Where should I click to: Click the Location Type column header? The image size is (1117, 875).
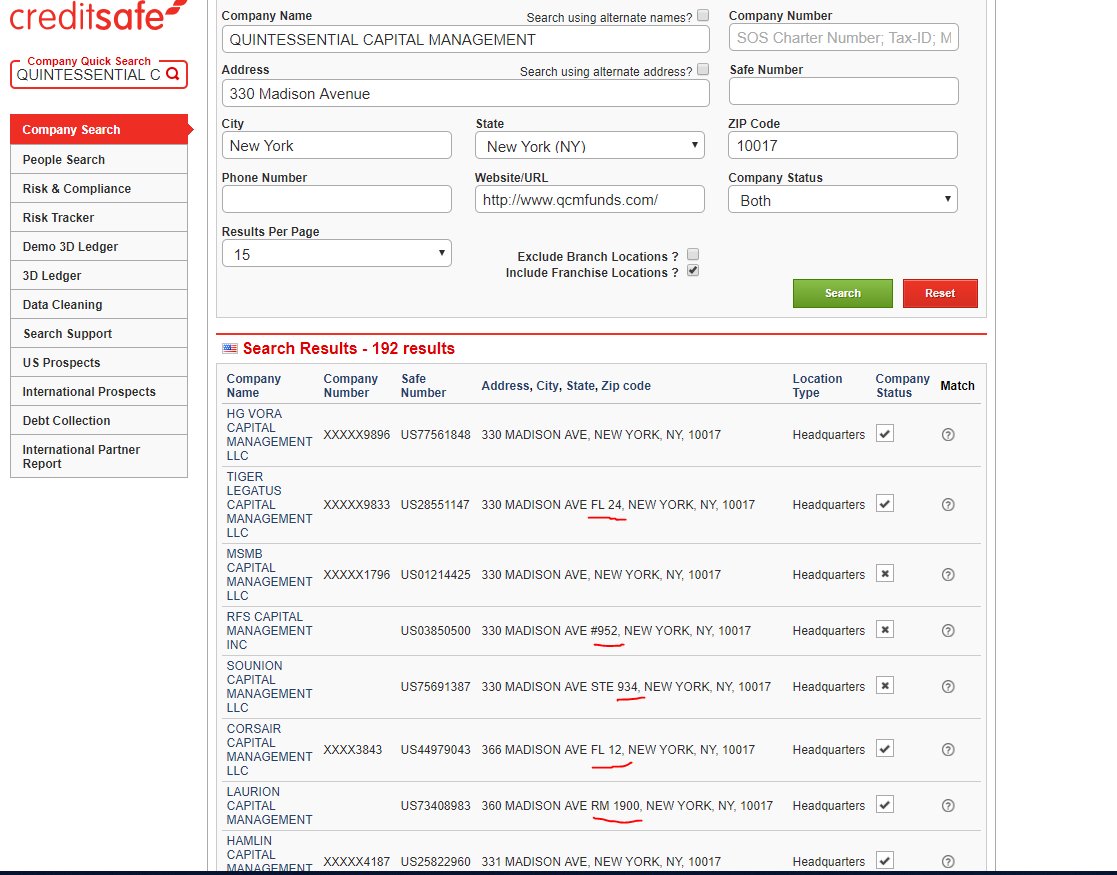(x=817, y=385)
